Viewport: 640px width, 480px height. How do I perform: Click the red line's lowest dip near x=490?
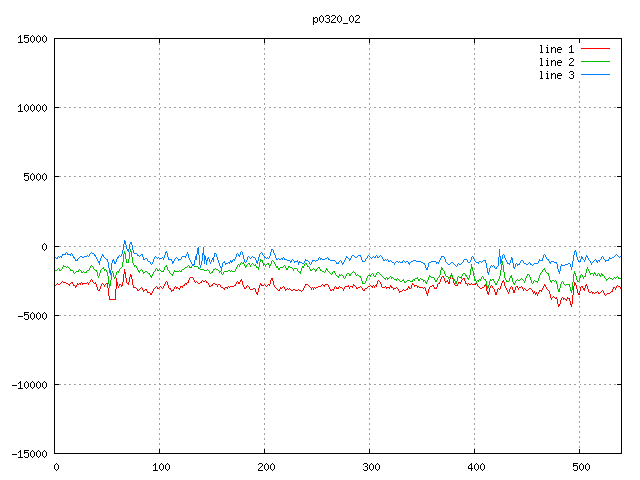(x=571, y=305)
